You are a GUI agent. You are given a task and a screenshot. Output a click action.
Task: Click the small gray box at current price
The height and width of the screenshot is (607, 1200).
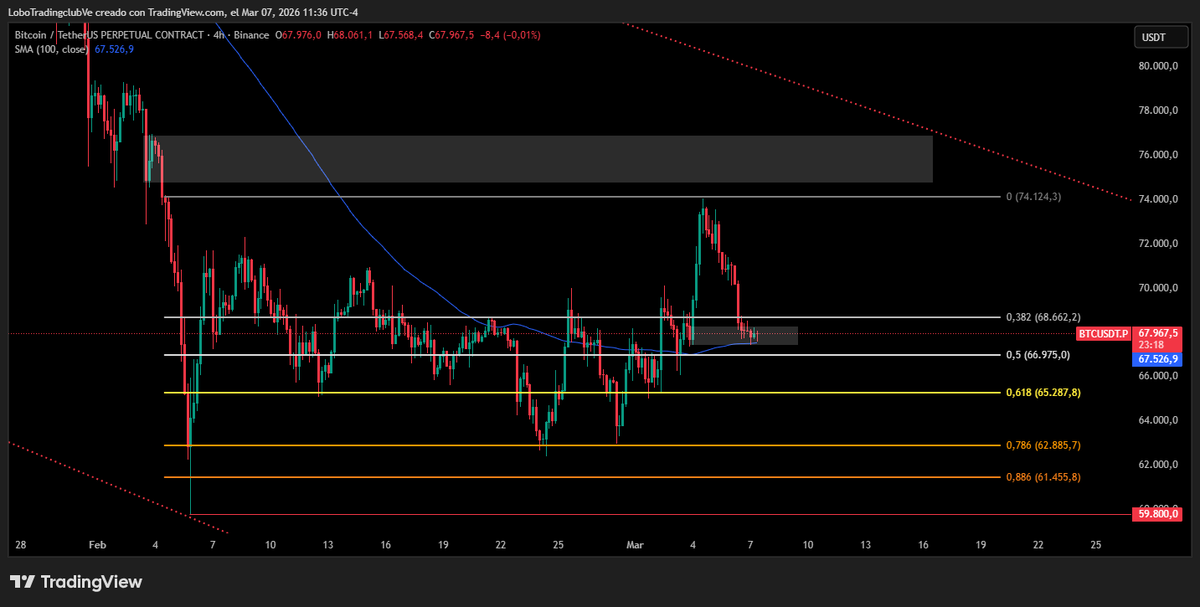pyautogui.click(x=744, y=336)
